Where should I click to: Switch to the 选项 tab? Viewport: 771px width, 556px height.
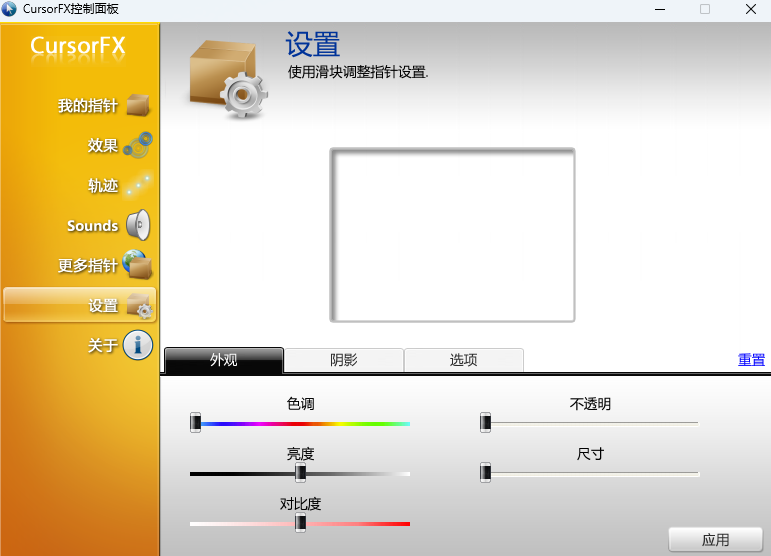(463, 360)
